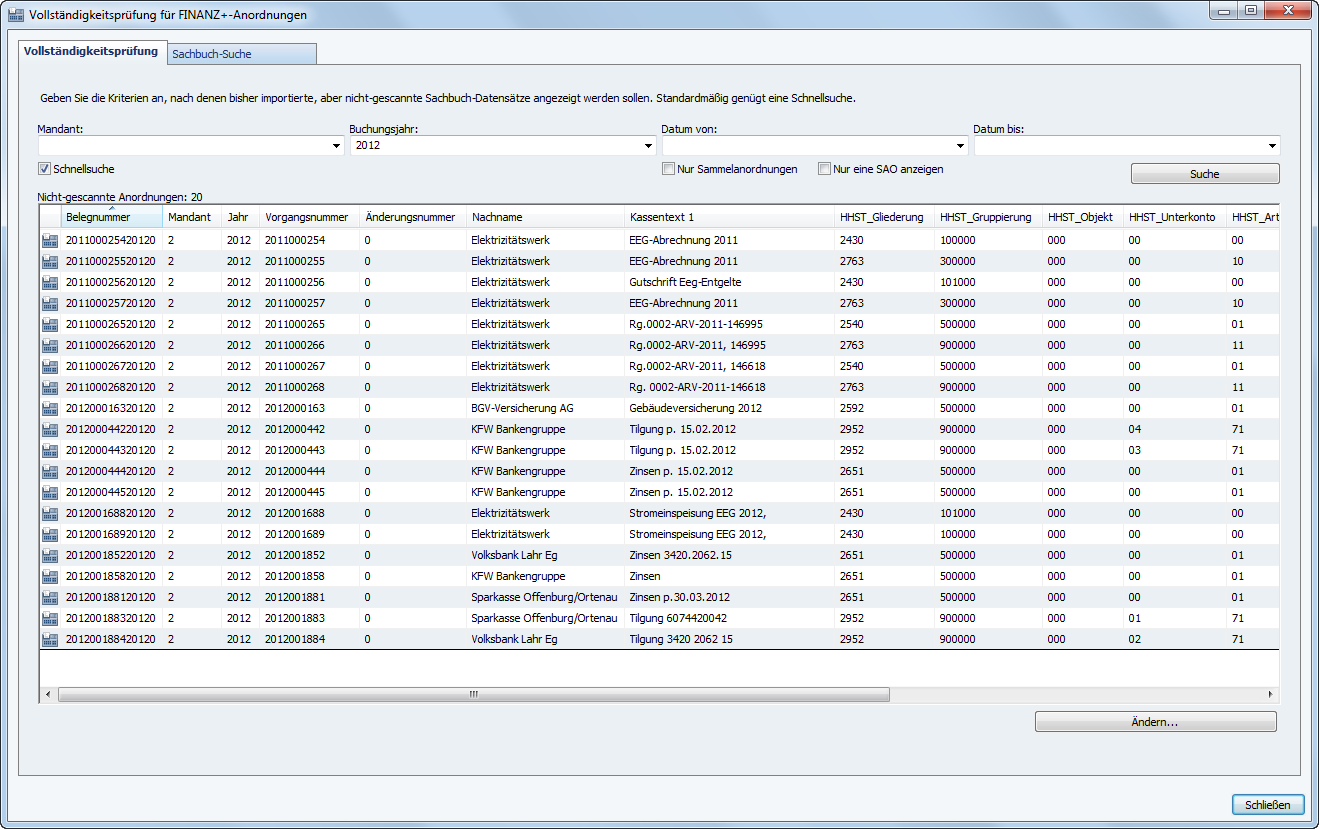This screenshot has width=1319, height=829.
Task: Click the horizontal scrollbar thumb under the table
Action: pyautogui.click(x=473, y=694)
